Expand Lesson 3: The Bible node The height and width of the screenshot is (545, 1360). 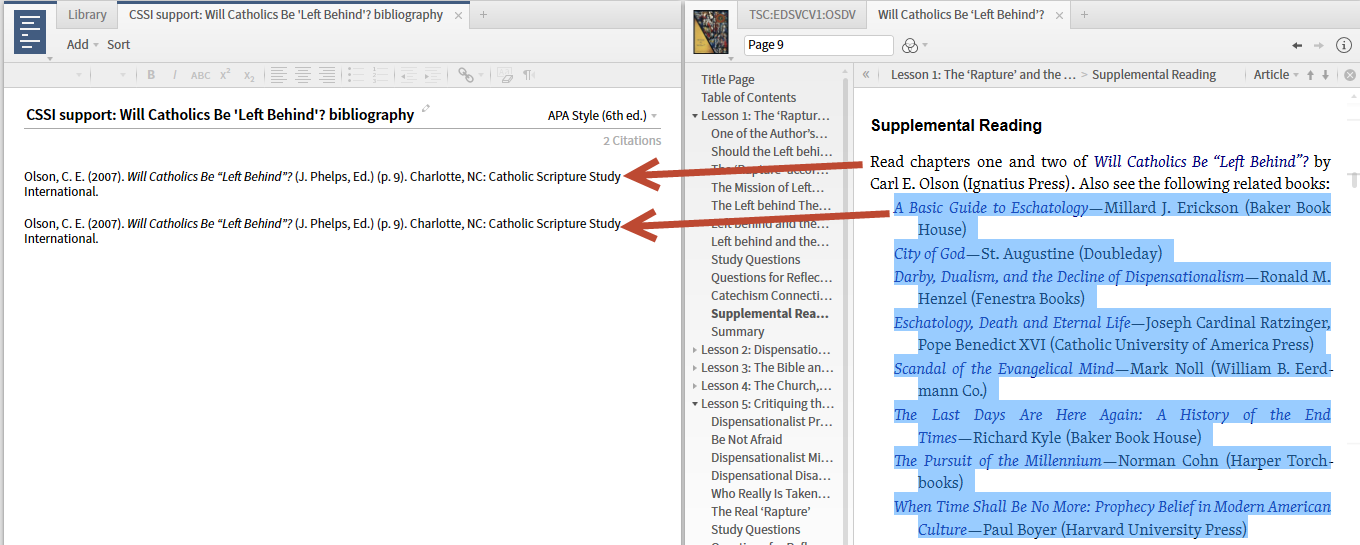[x=695, y=368]
